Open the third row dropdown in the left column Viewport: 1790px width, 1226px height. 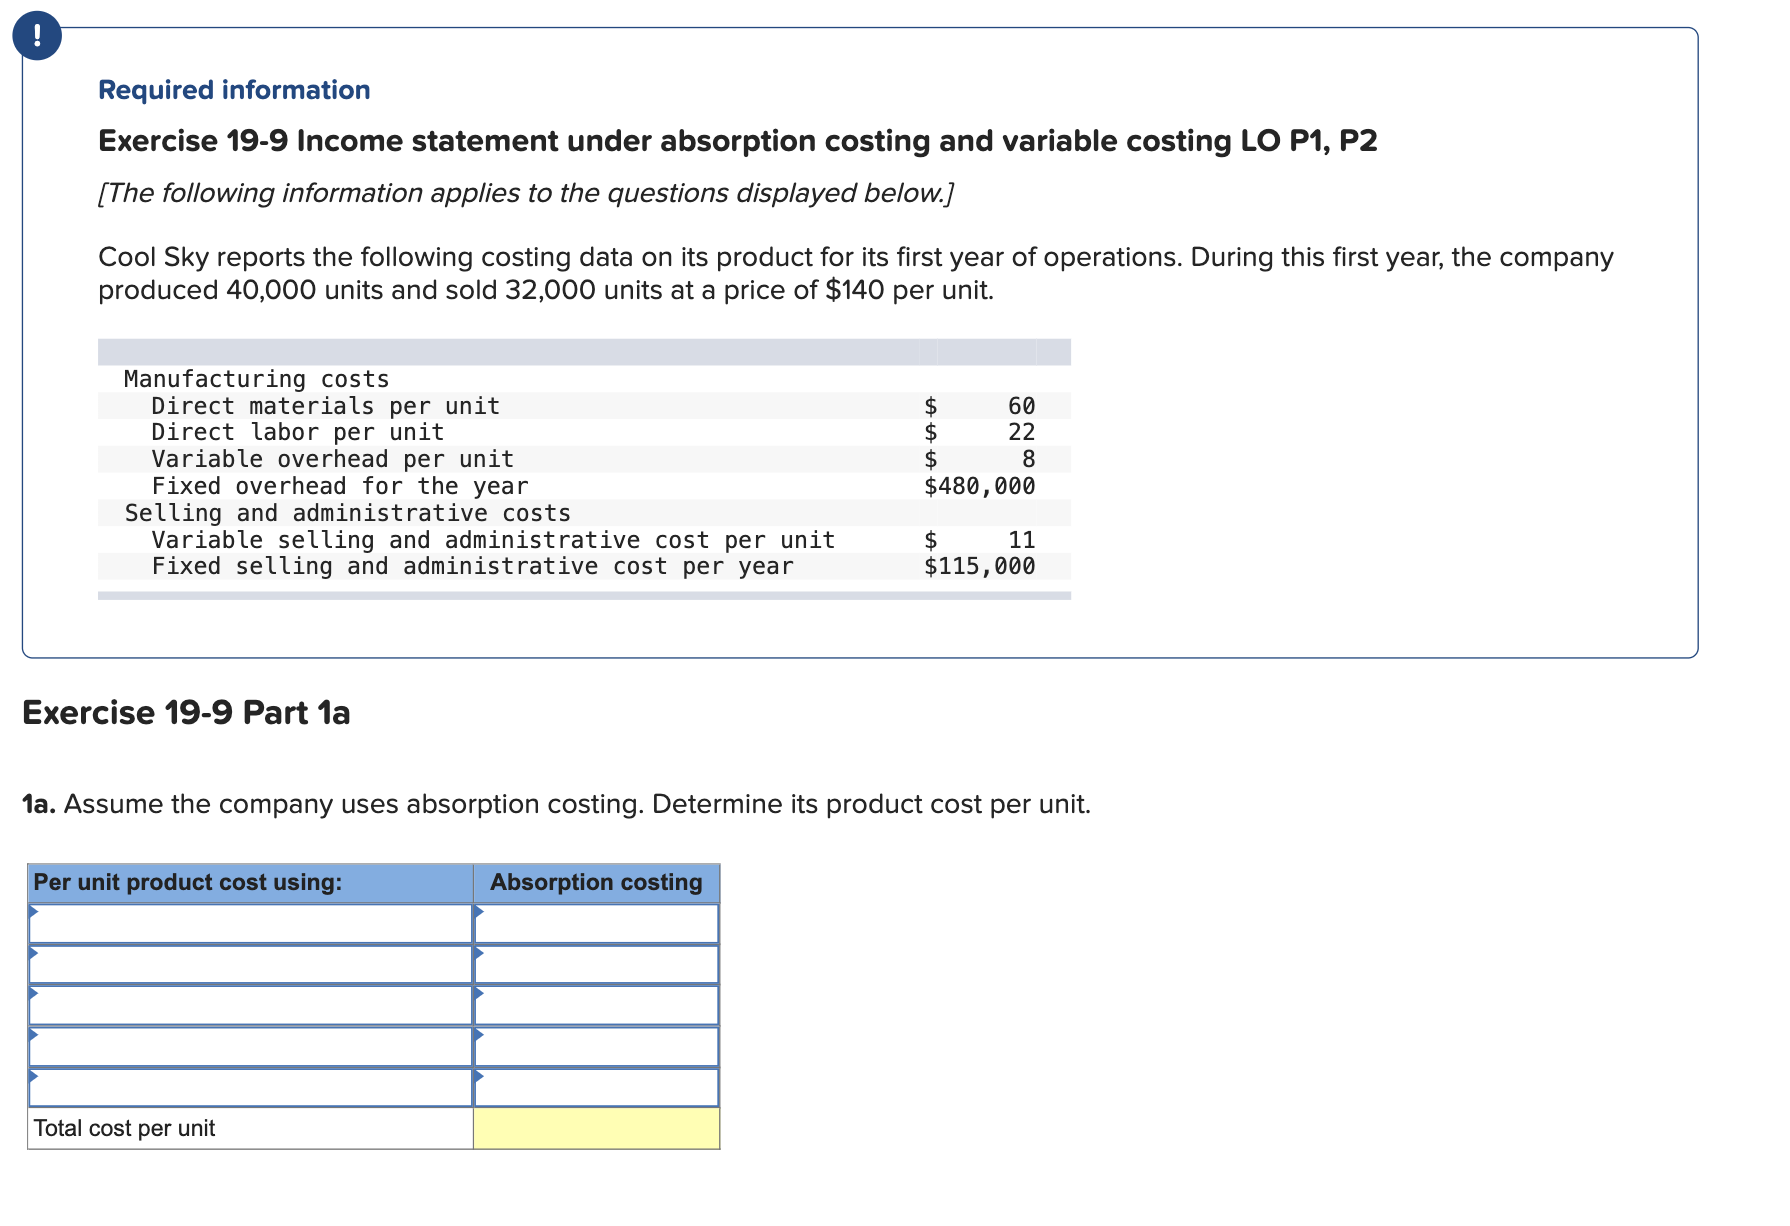(x=250, y=1005)
